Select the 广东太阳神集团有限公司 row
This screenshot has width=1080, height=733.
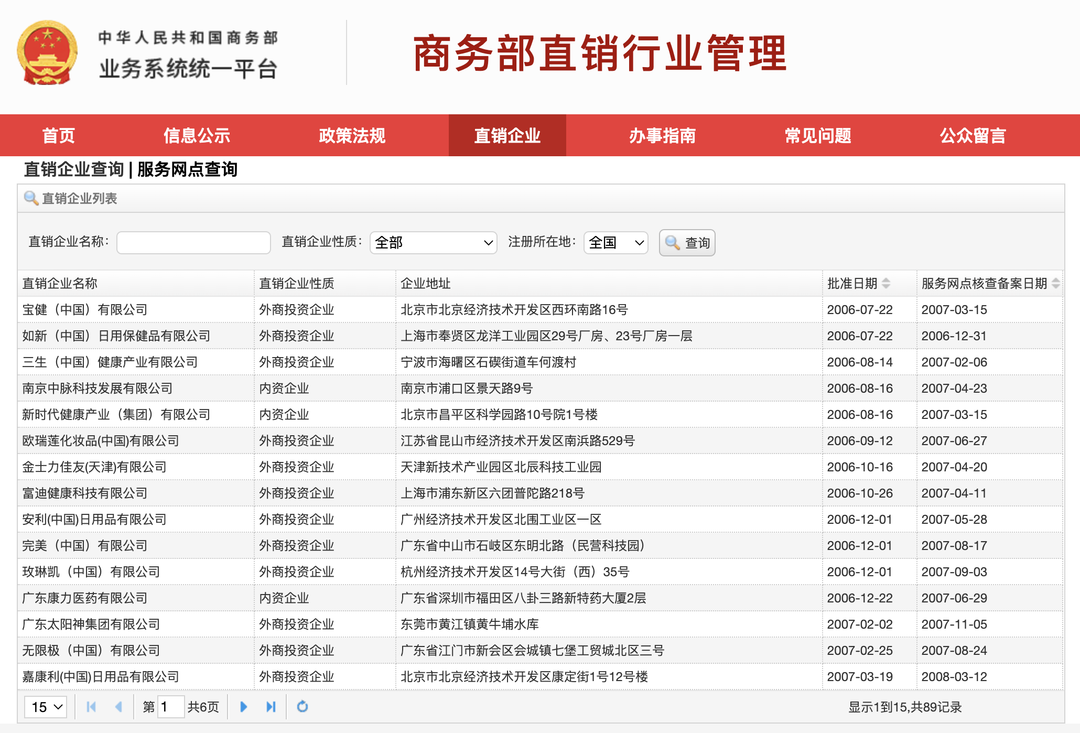pos(540,624)
